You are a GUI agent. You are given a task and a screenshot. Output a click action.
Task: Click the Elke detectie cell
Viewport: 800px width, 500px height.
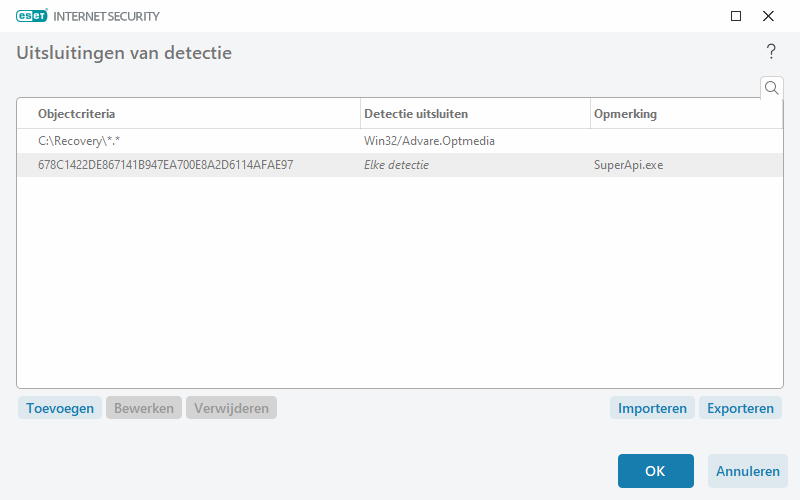pyautogui.click(x=396, y=165)
